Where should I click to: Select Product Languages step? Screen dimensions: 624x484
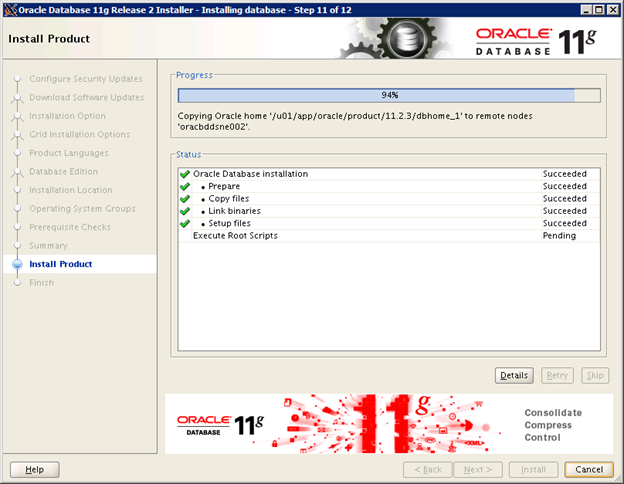pyautogui.click(x=68, y=153)
